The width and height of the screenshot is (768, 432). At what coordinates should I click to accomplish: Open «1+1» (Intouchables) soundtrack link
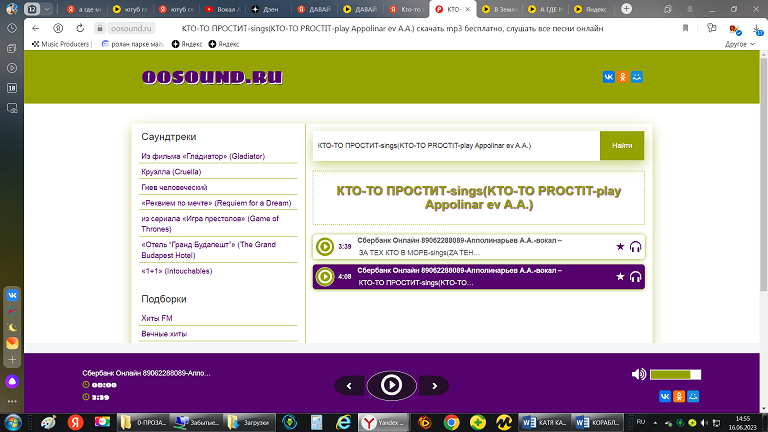(176, 271)
